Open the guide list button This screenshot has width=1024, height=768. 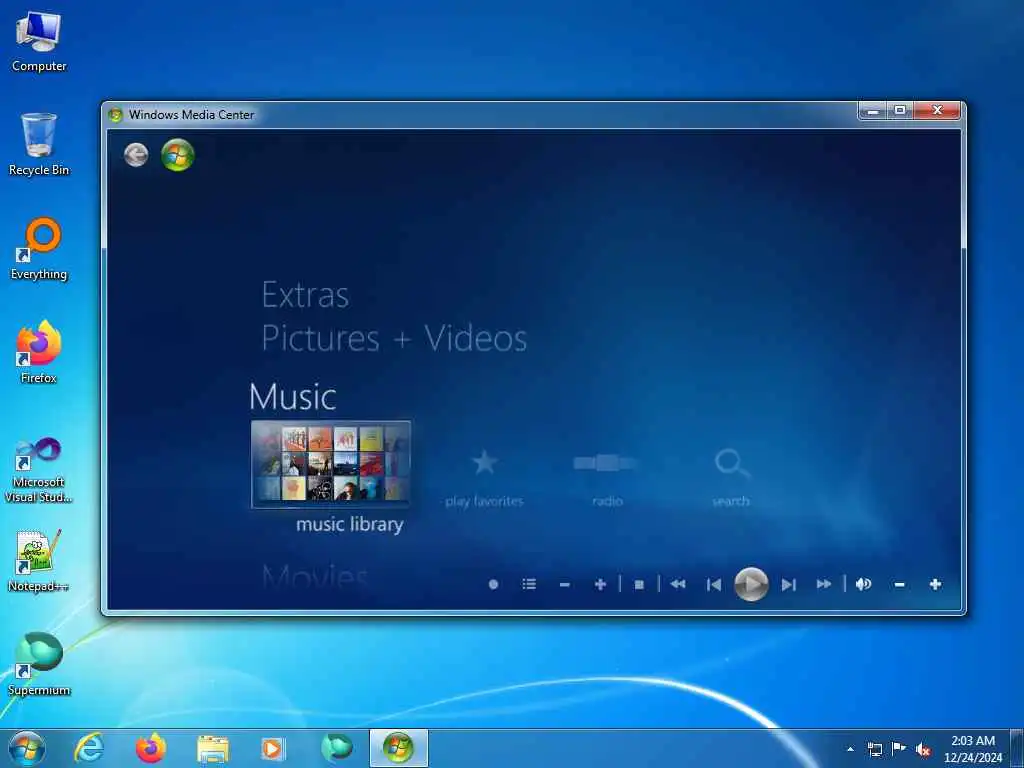click(530, 584)
